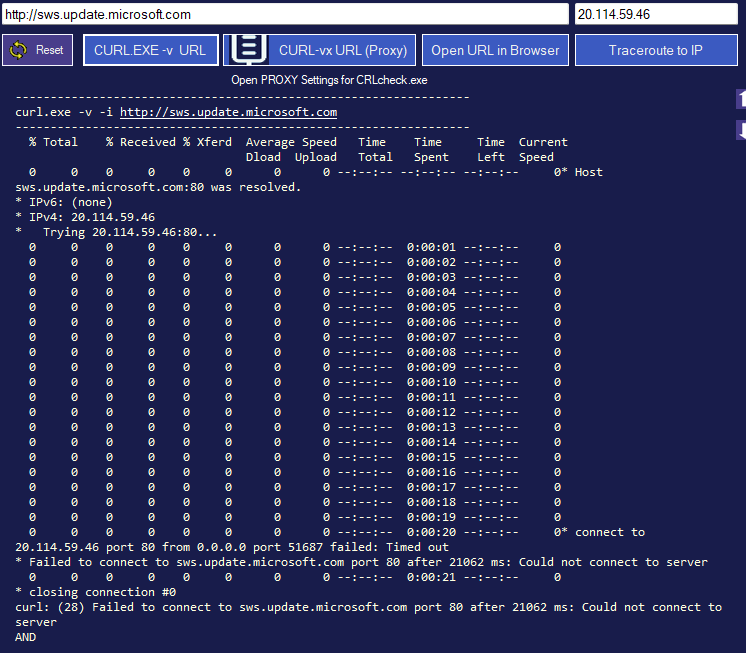Click the IP address field 20.114.59.46
This screenshot has height=653, width=746.
(x=656, y=14)
